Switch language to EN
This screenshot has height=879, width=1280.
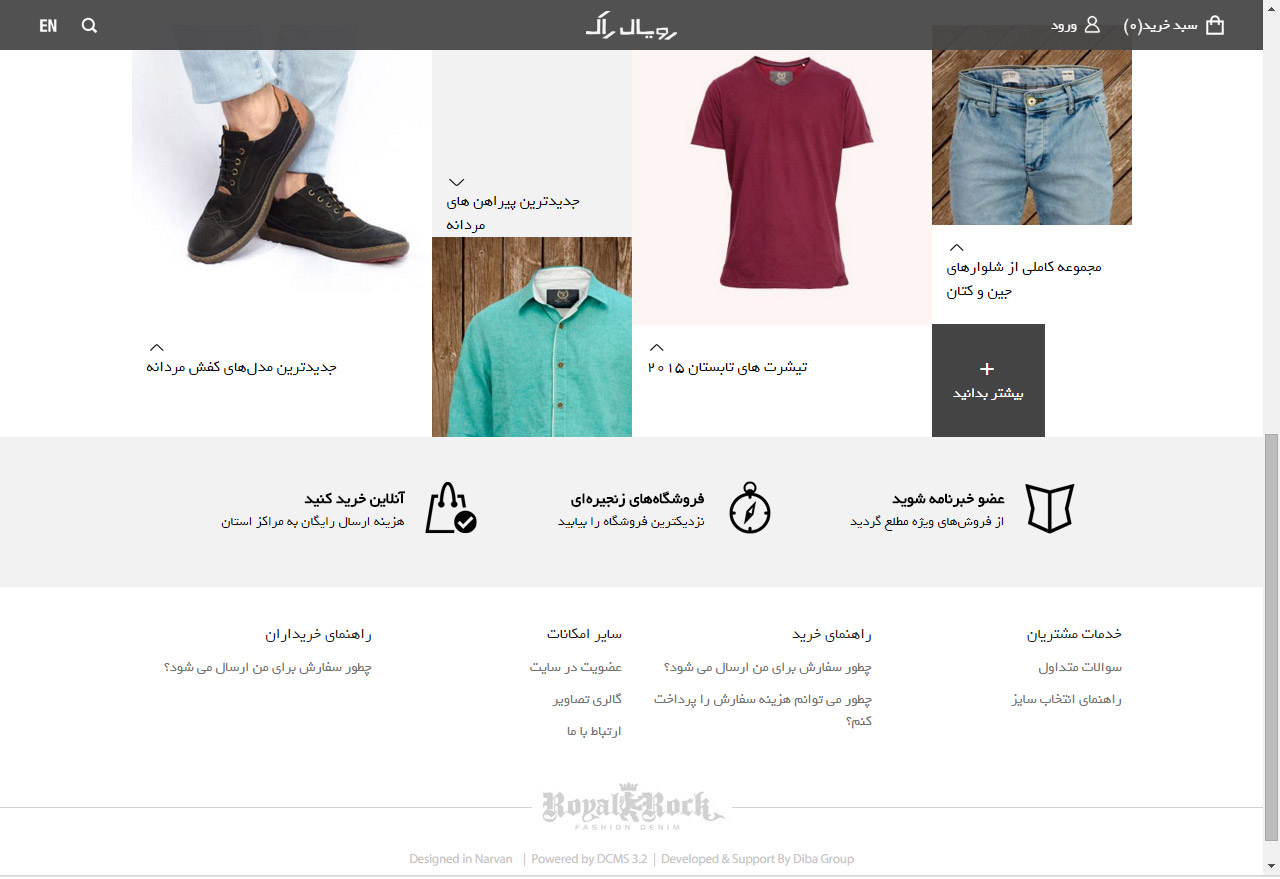(x=48, y=26)
